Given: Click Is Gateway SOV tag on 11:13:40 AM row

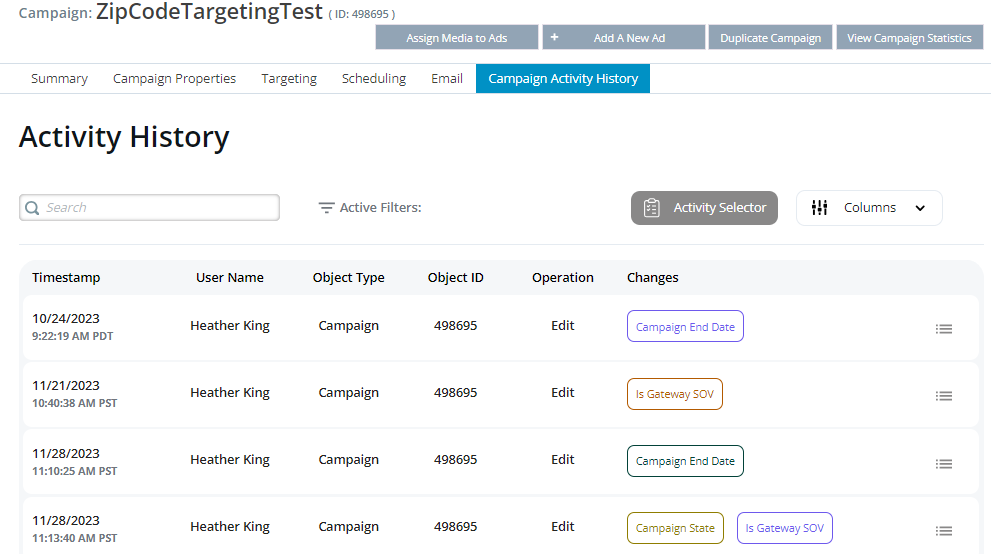Looking at the screenshot, I should point(785,528).
